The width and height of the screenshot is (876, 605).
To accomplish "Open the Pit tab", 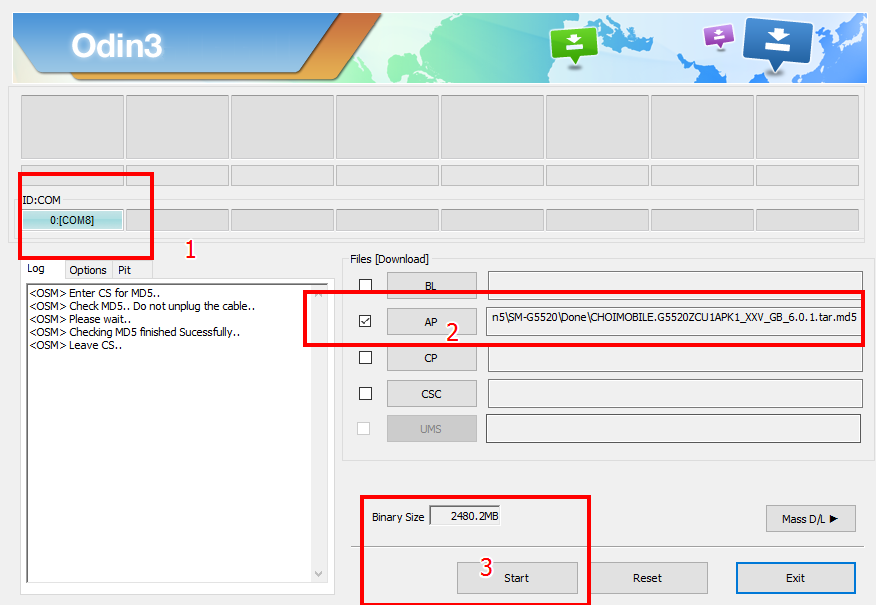I will pyautogui.click(x=124, y=270).
